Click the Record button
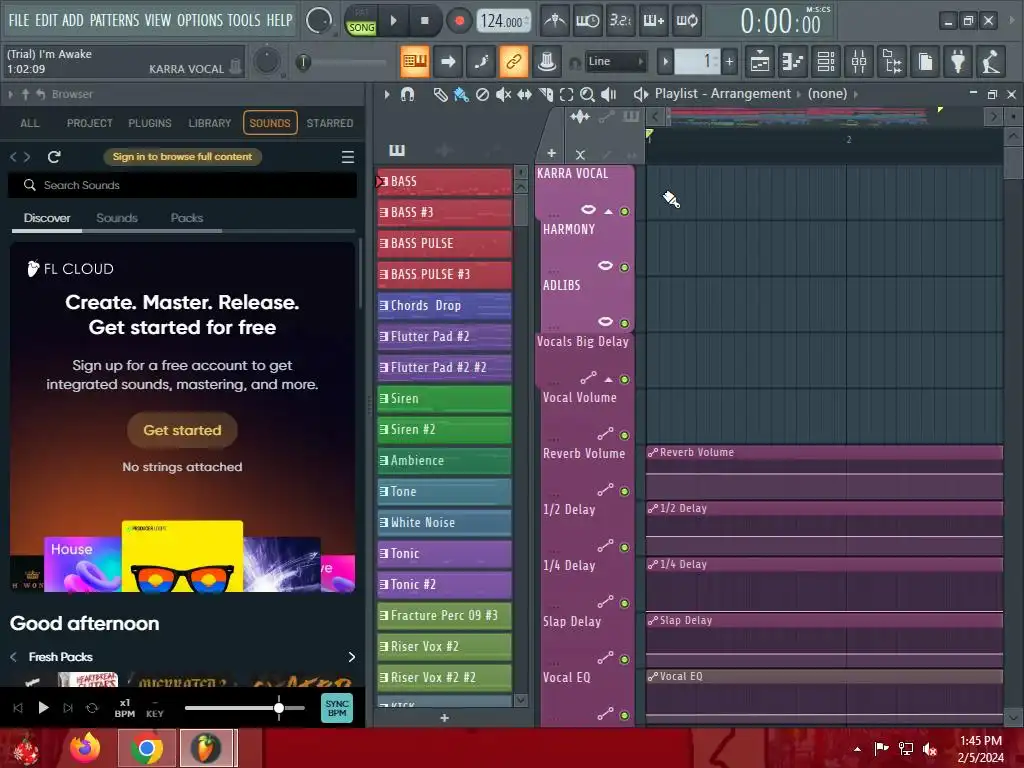 click(x=459, y=21)
